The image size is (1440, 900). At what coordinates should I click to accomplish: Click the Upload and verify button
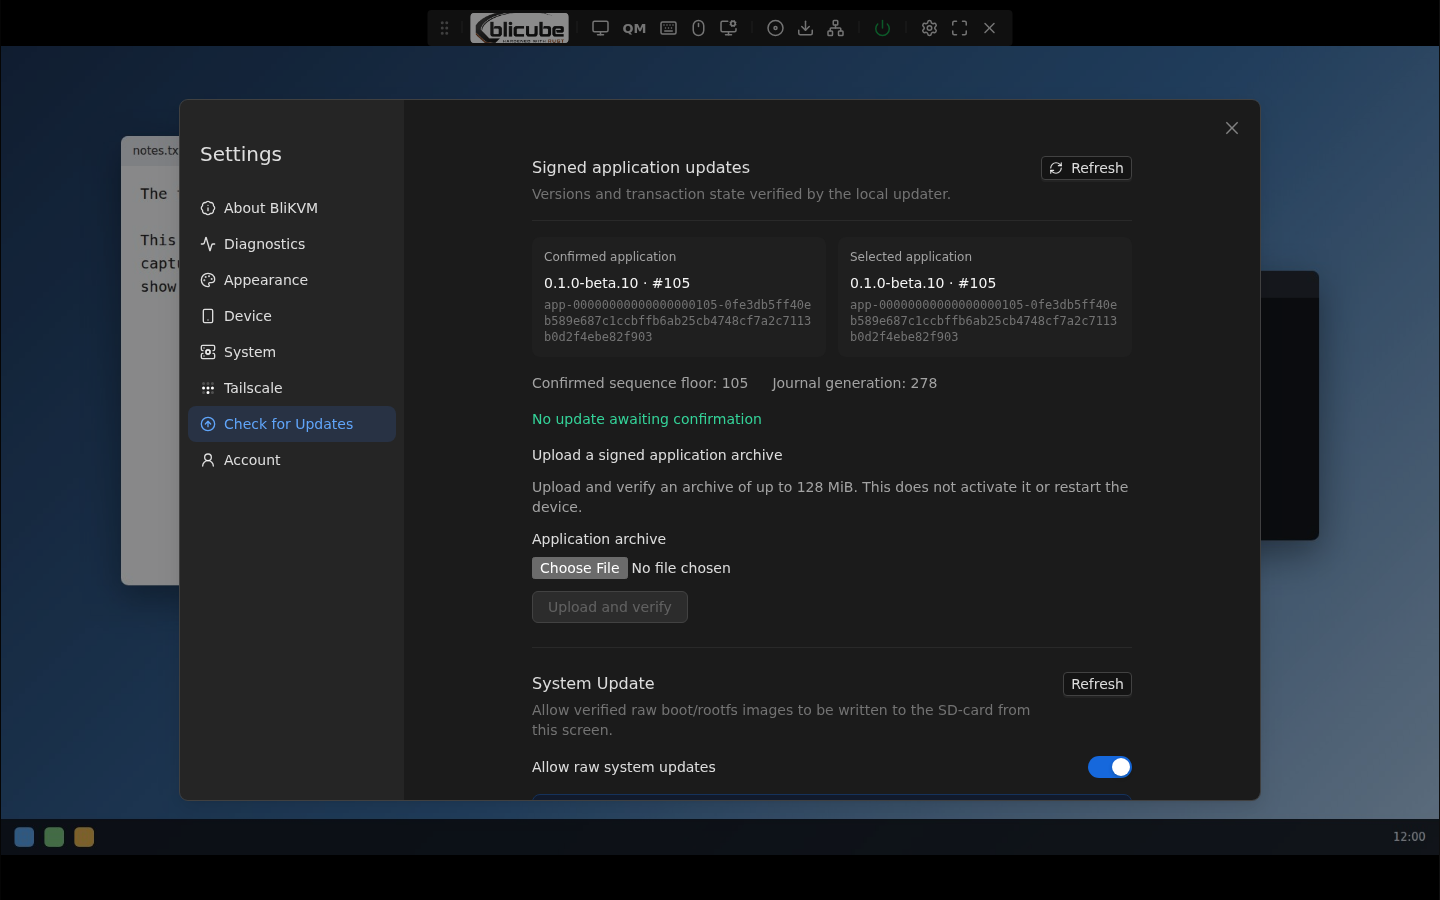[610, 607]
